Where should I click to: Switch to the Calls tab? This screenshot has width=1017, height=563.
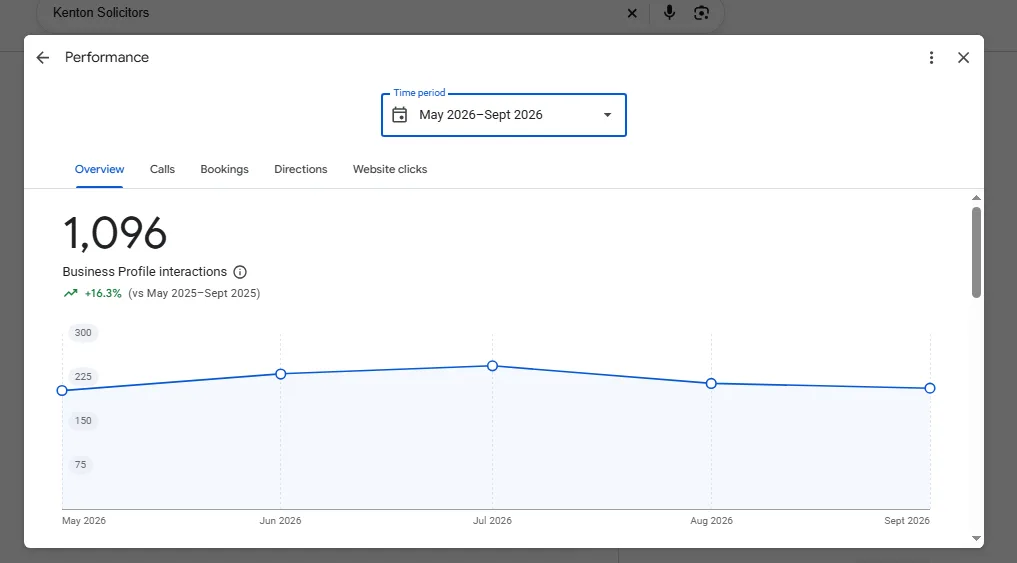162,169
